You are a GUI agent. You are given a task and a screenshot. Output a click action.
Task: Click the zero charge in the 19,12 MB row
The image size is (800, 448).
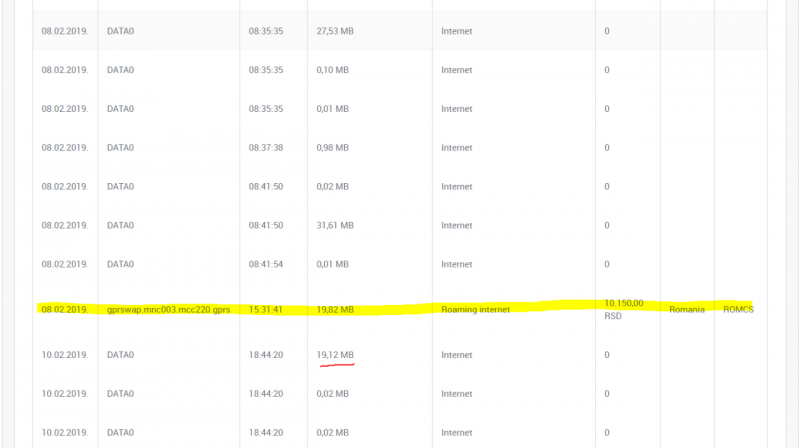click(x=607, y=355)
